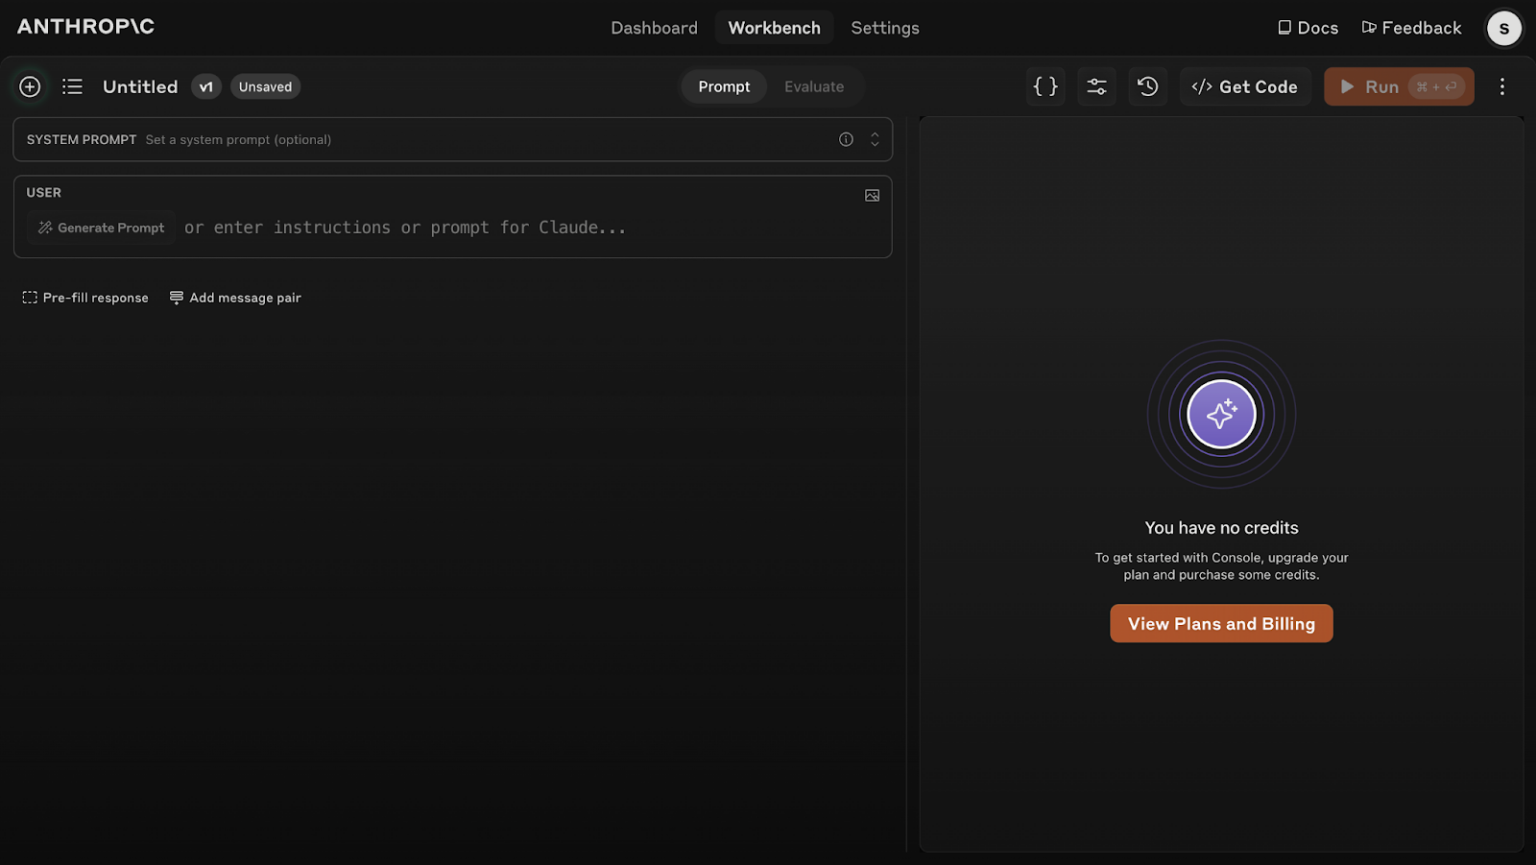The height and width of the screenshot is (865, 1536).
Task: Open the v1 version dropdown
Action: tap(206, 87)
